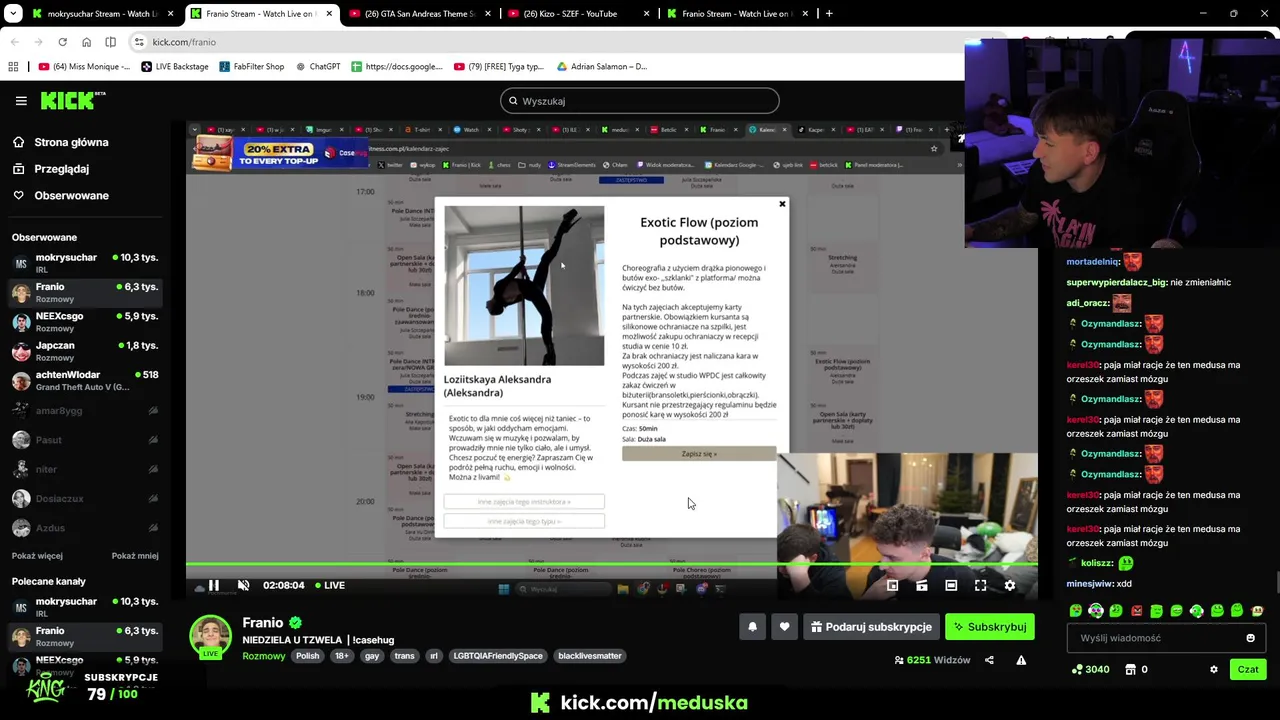Toggle browser side panel icon
Viewport: 1280px width, 720px height.
tap(111, 42)
